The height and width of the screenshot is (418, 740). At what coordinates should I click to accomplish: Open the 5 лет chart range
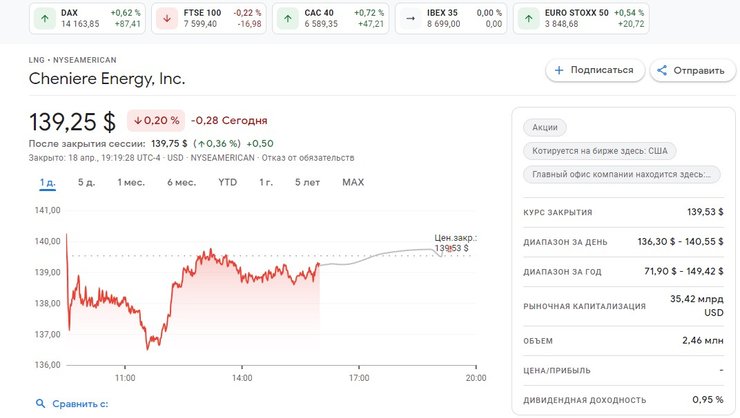307,182
